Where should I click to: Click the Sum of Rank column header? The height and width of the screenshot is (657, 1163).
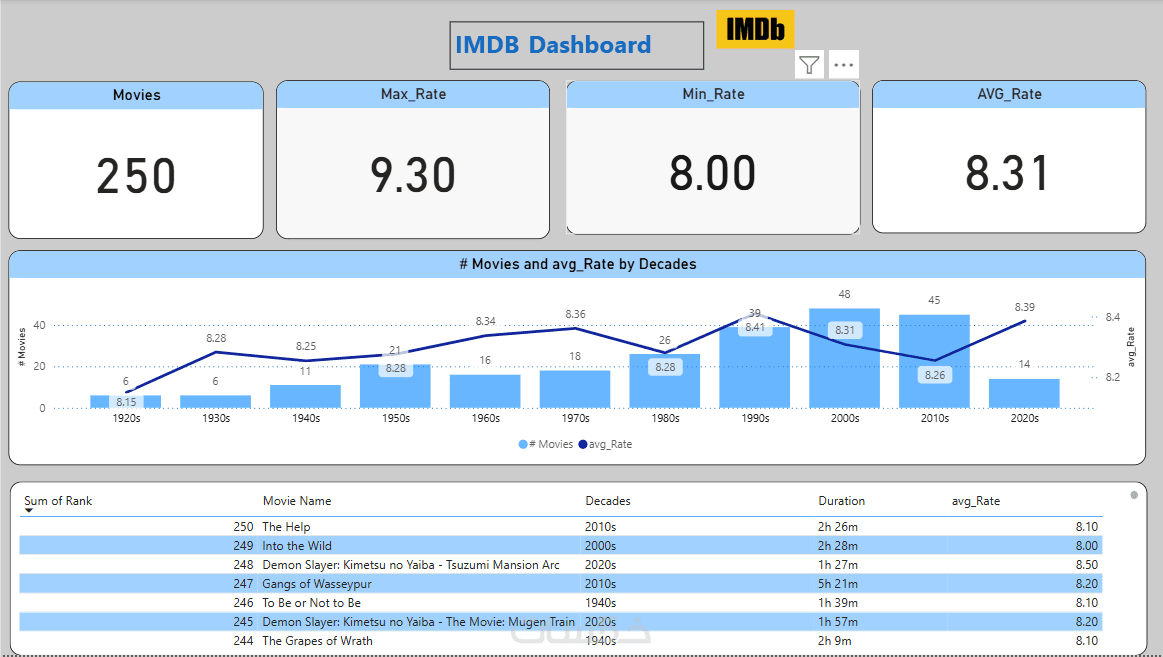pos(58,501)
